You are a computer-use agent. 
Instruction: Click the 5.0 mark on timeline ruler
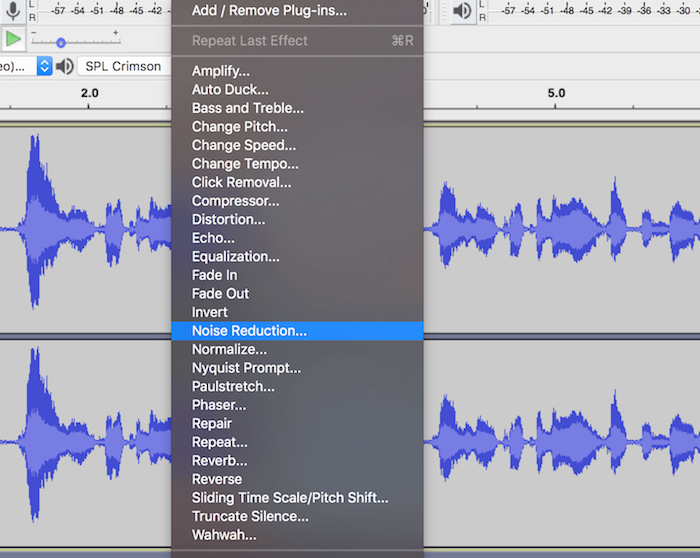pos(556,93)
